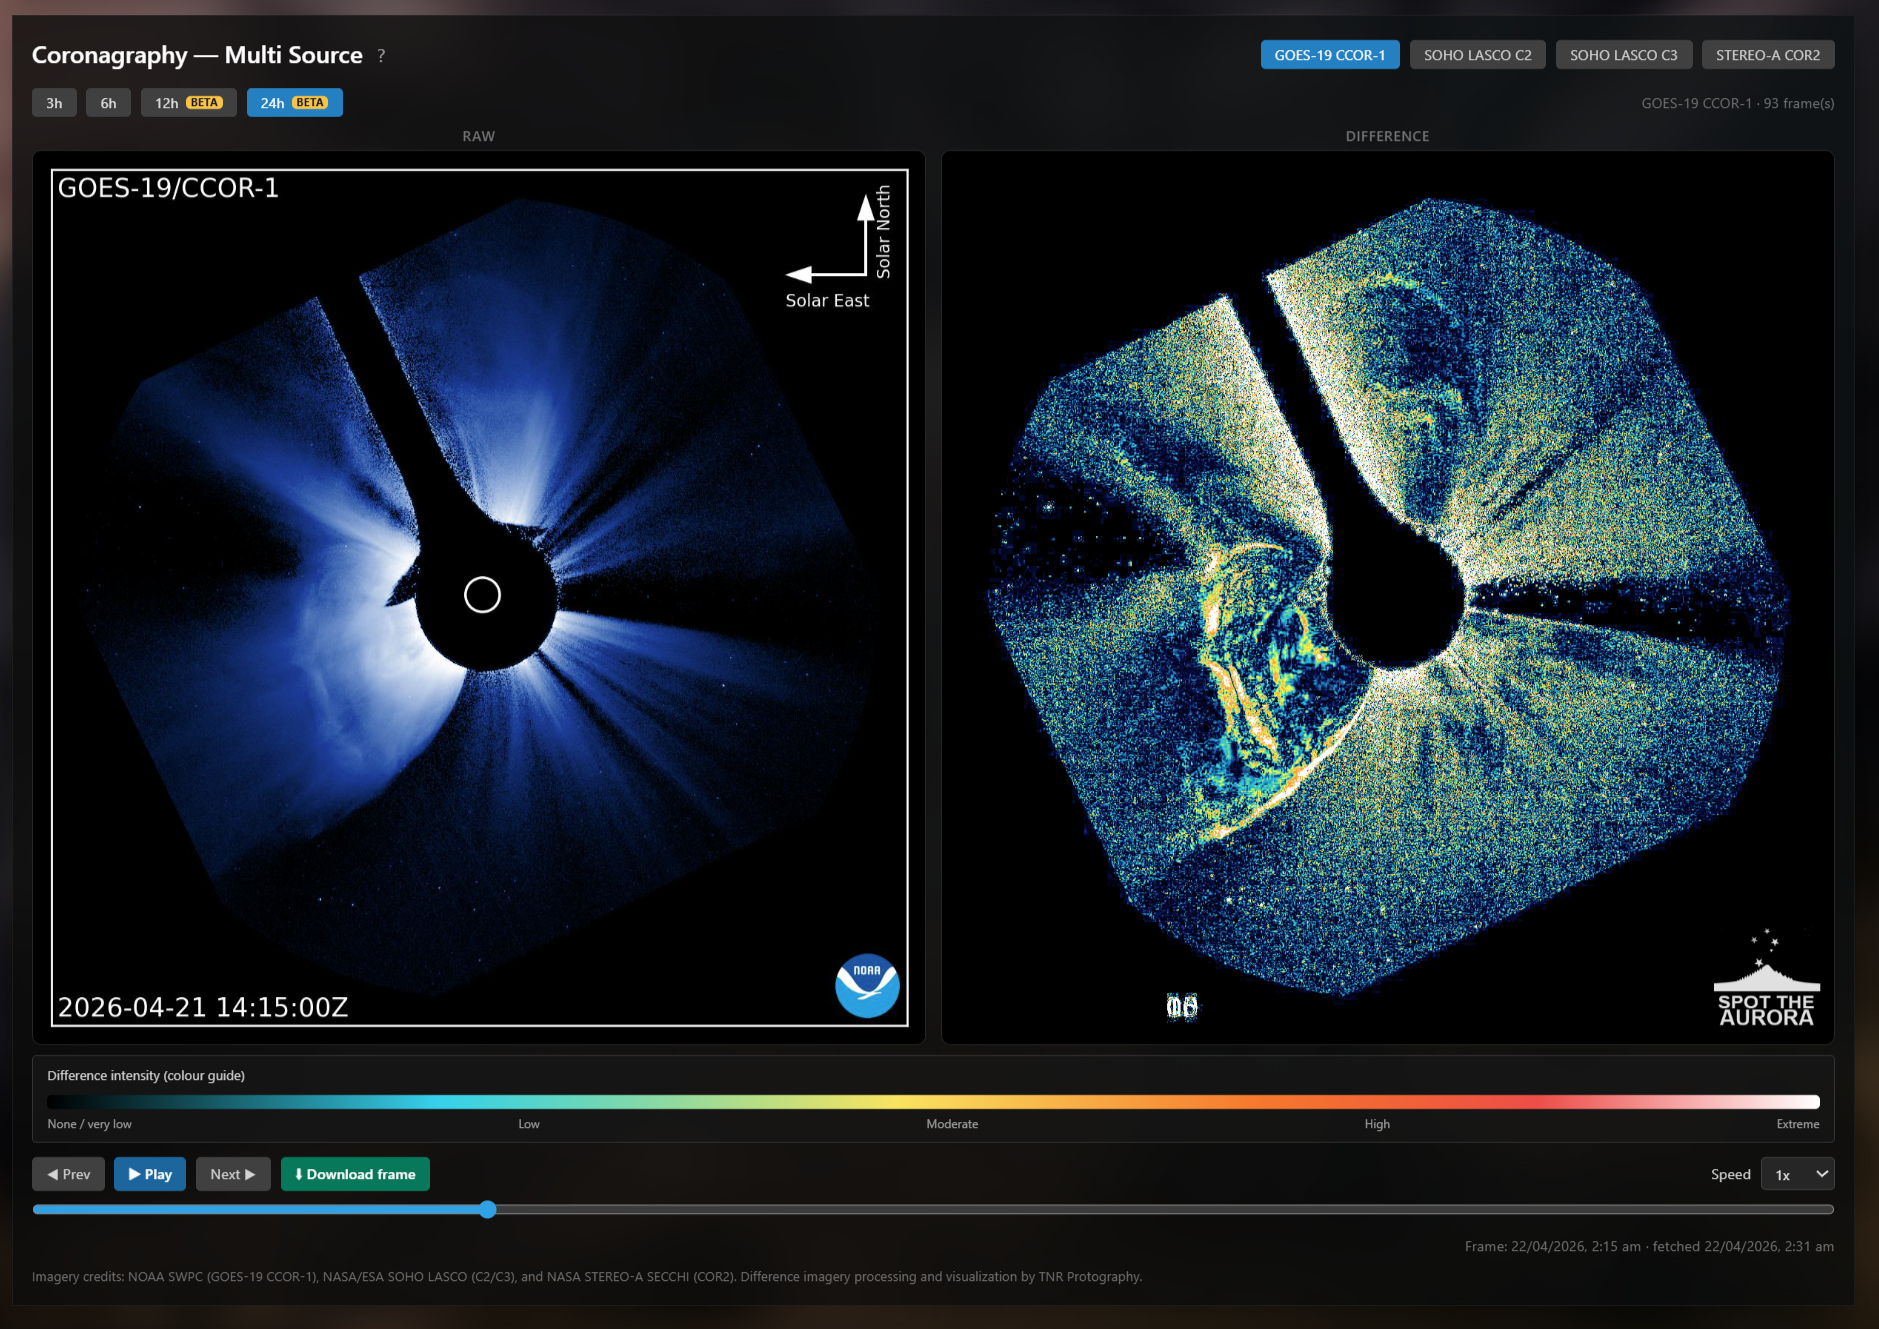This screenshot has width=1879, height=1329.
Task: Click the frame timeline slider handle
Action: coord(487,1210)
